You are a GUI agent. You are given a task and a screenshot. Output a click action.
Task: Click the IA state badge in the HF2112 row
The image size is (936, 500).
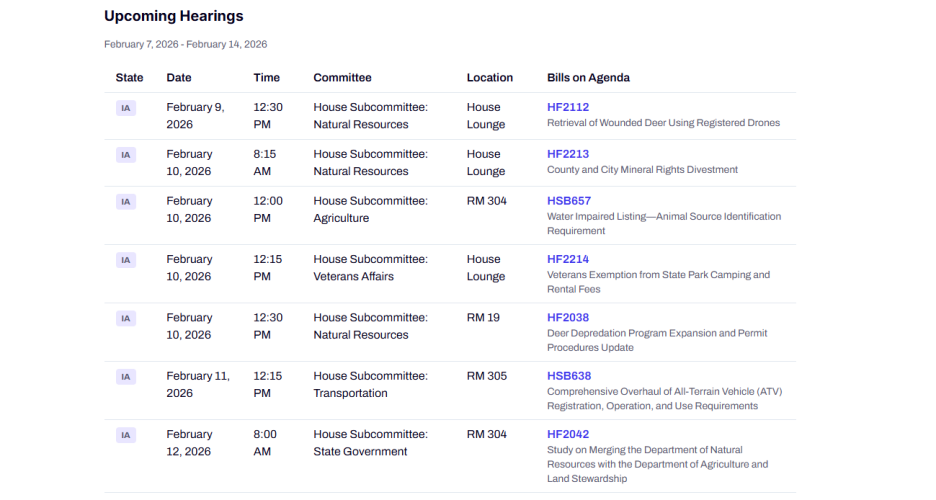(x=126, y=108)
